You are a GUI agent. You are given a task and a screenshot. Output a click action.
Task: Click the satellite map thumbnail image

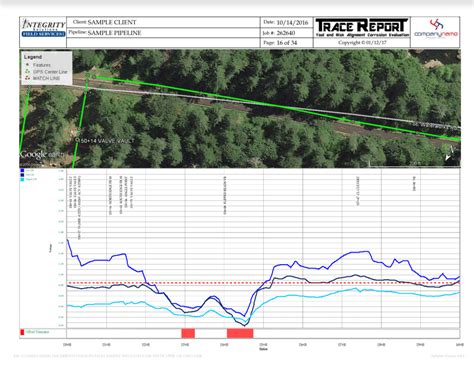tap(240, 108)
